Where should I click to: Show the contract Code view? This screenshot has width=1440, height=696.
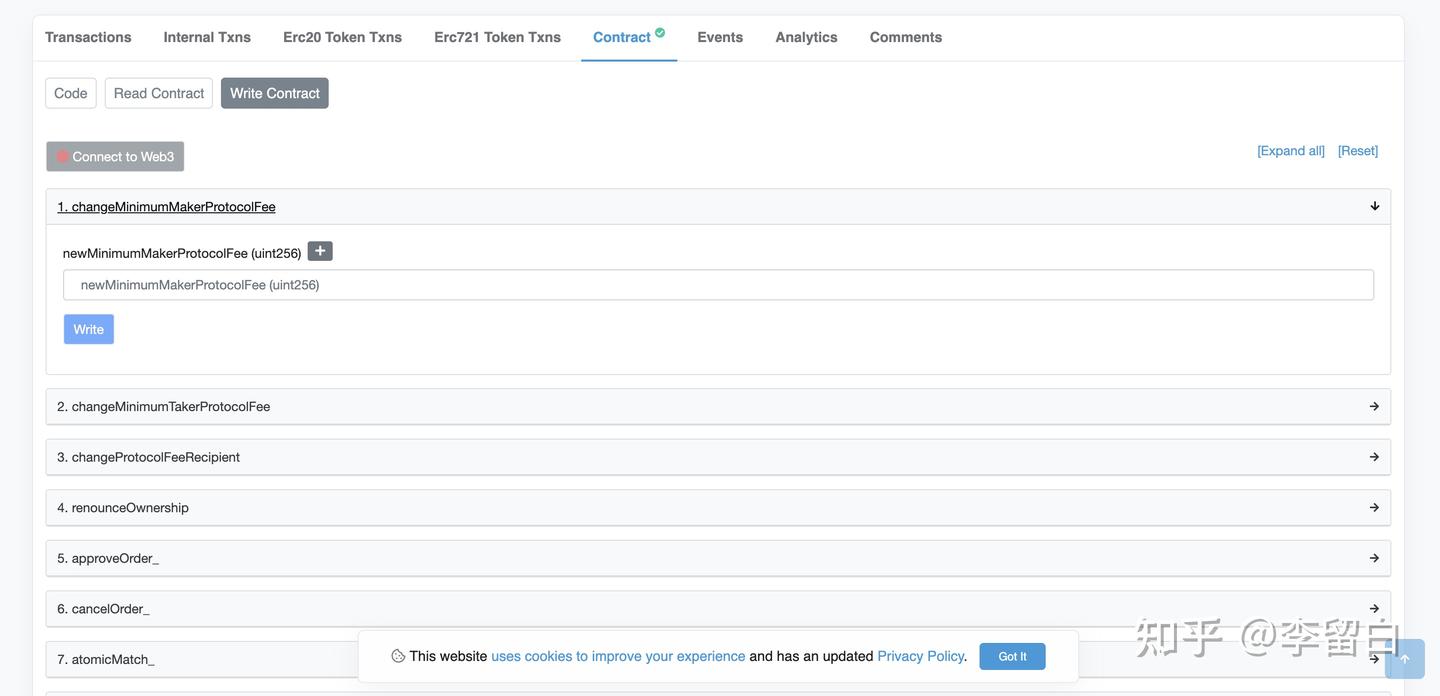71,93
